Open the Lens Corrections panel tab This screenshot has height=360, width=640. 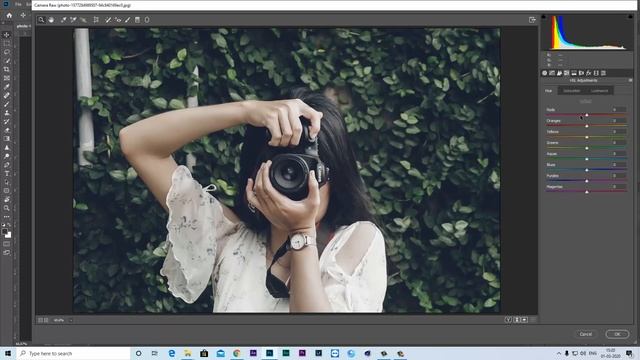coord(581,73)
